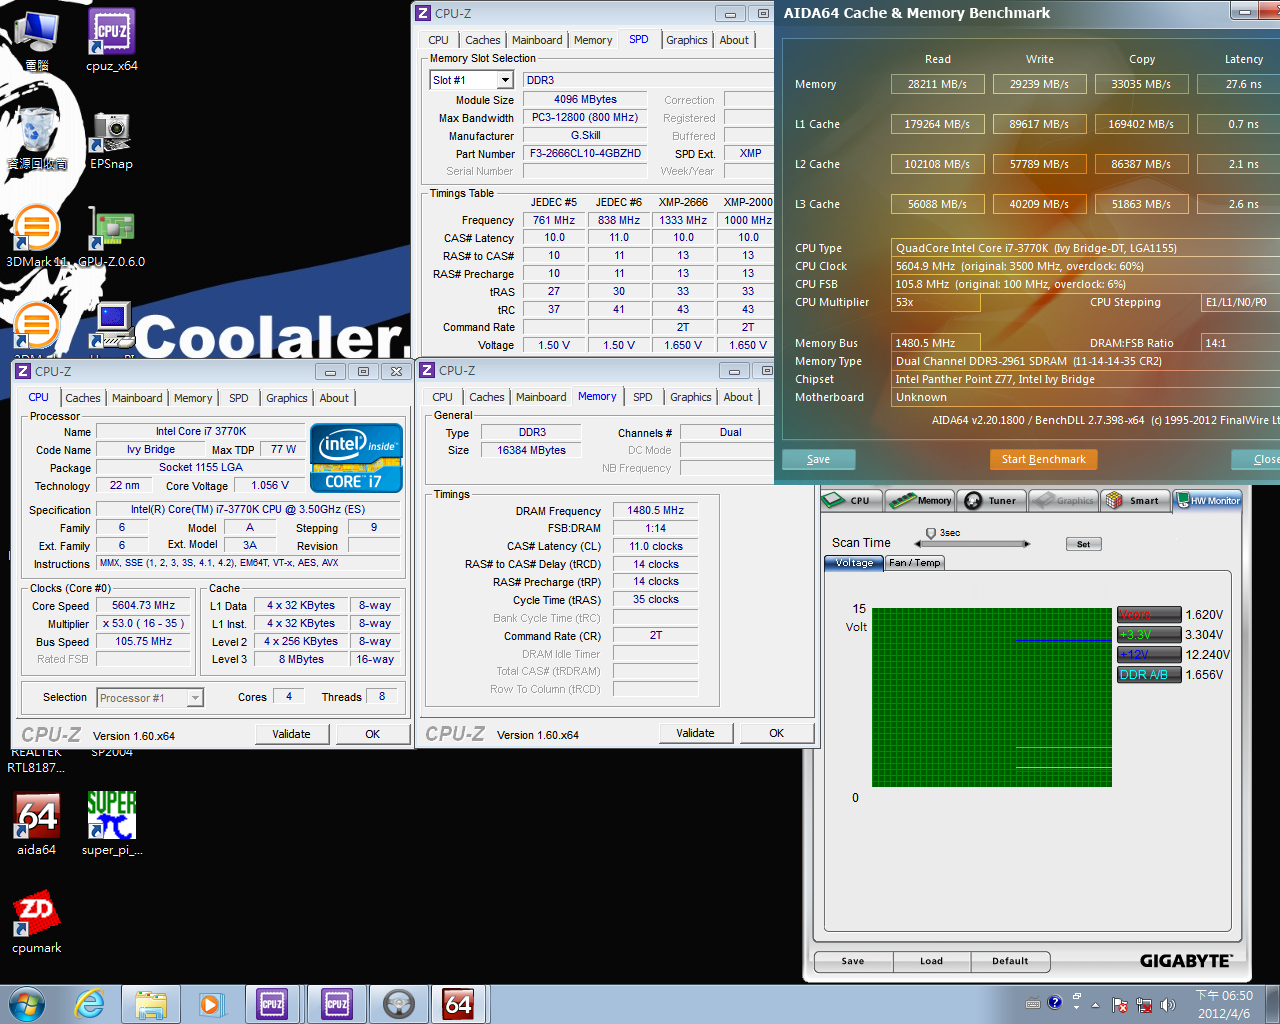Open the Computer desktop icon
Image resolution: width=1280 pixels, height=1024 pixels.
coord(37,40)
